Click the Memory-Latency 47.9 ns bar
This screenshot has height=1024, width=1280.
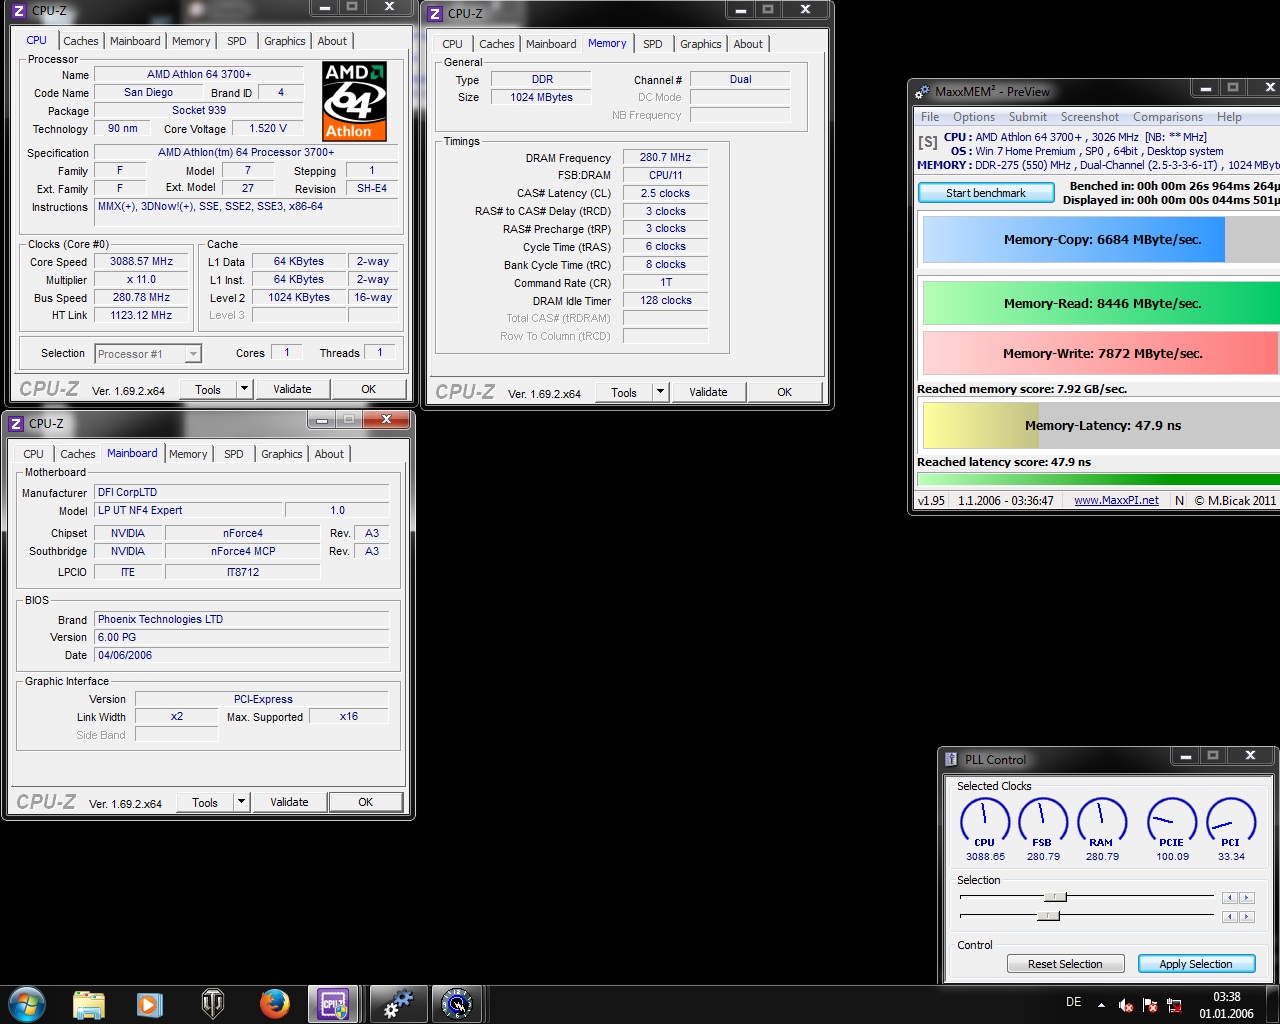1102,425
